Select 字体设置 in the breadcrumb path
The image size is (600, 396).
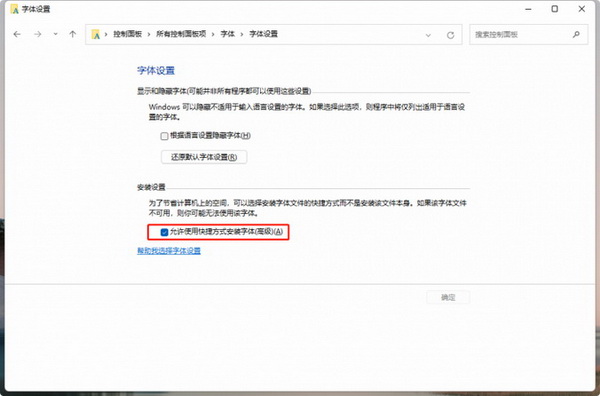point(263,34)
